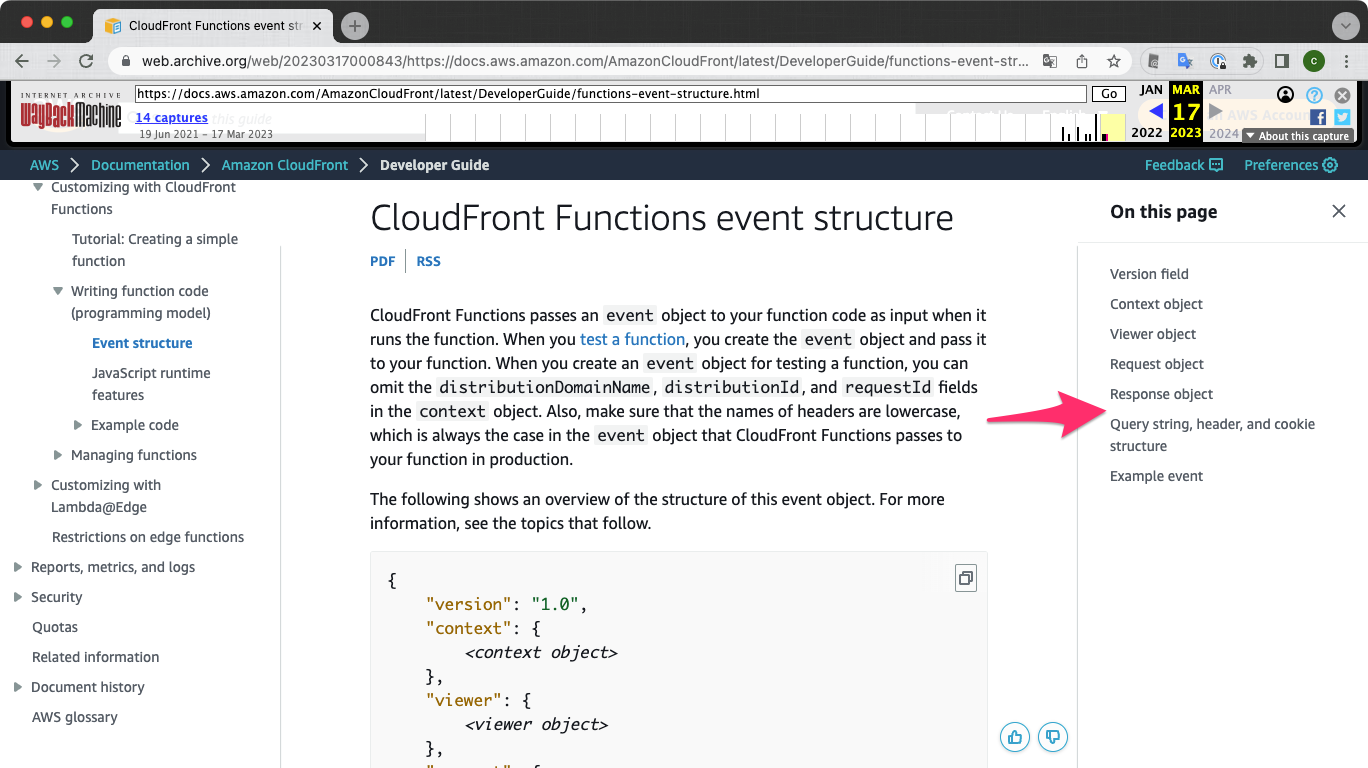Copy the event code using the copy icon
This screenshot has width=1368, height=768.
point(965,578)
